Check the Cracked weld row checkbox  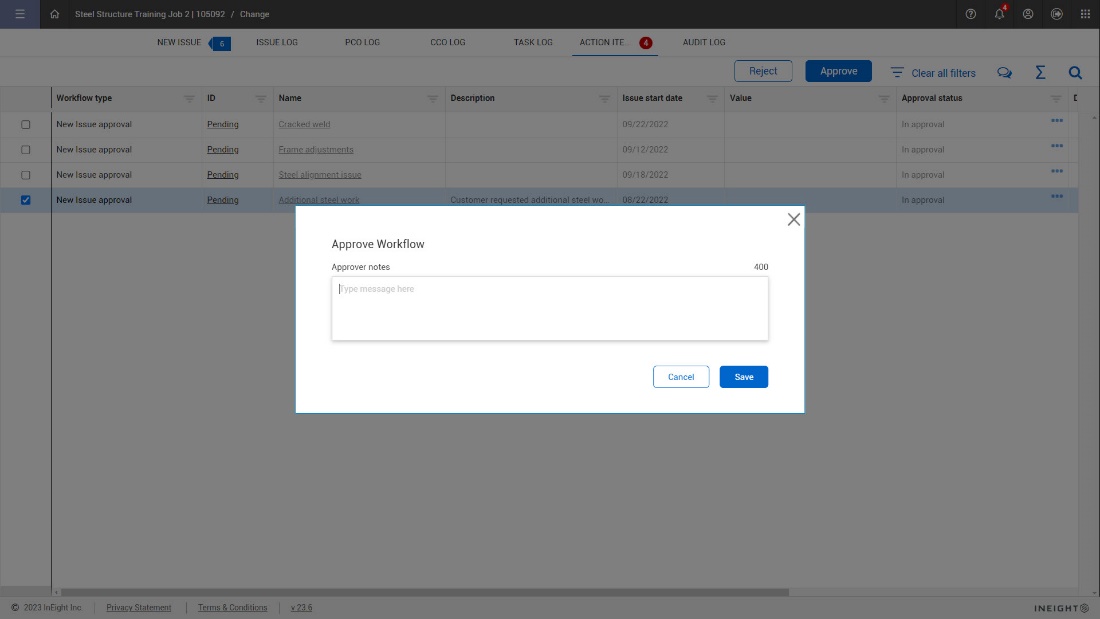tap(26, 125)
